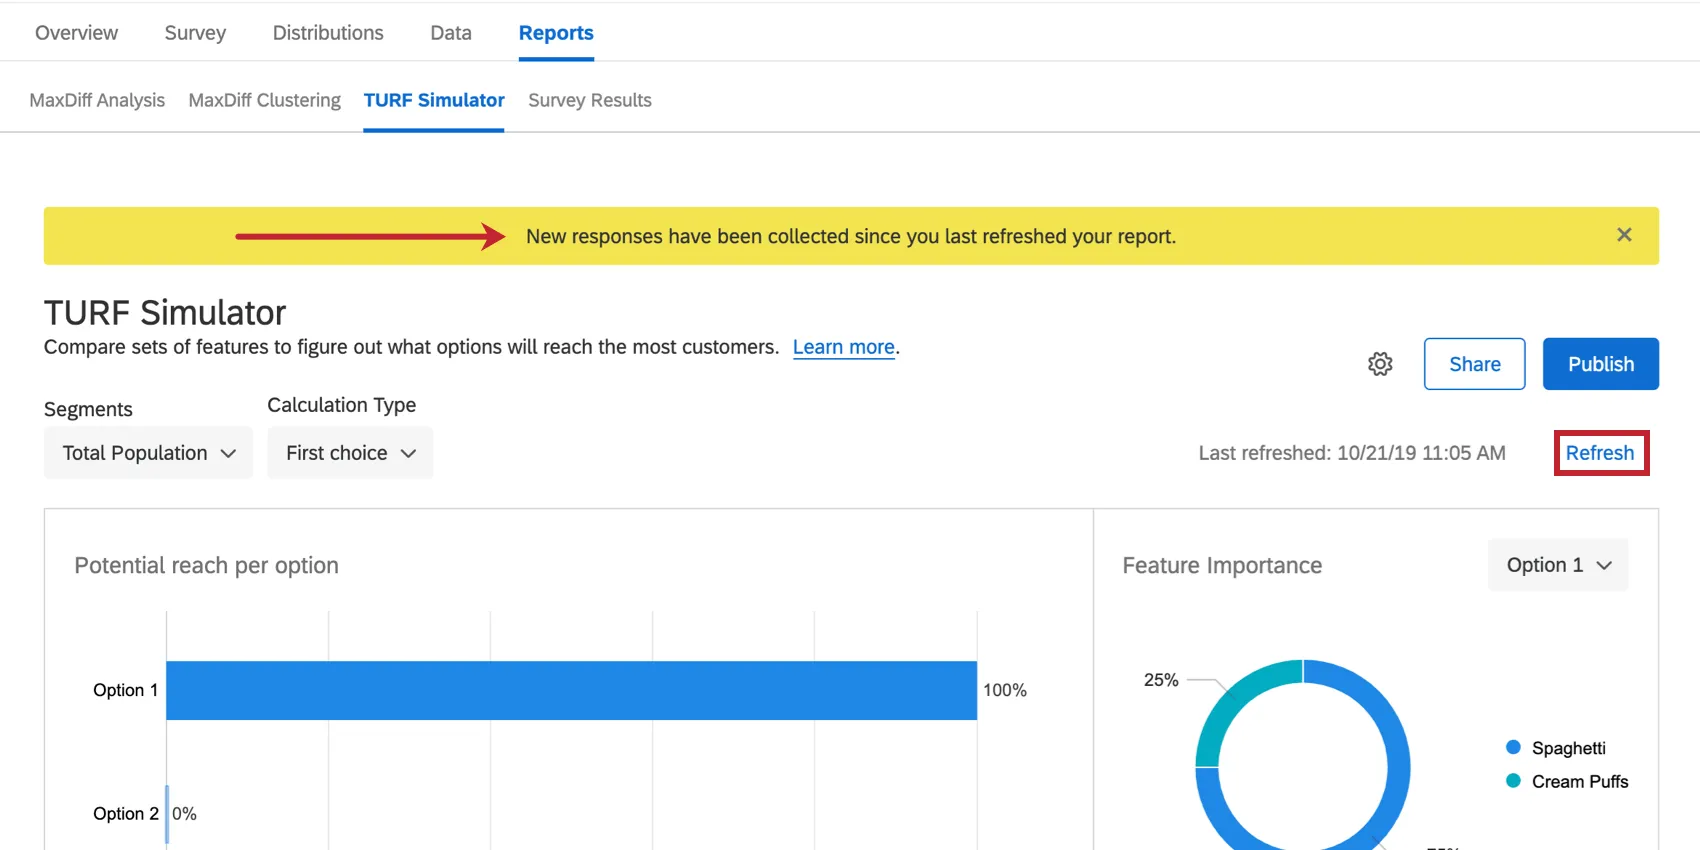This screenshot has height=850, width=1700.
Task: Click the Option 1 bar in chart
Action: click(571, 690)
